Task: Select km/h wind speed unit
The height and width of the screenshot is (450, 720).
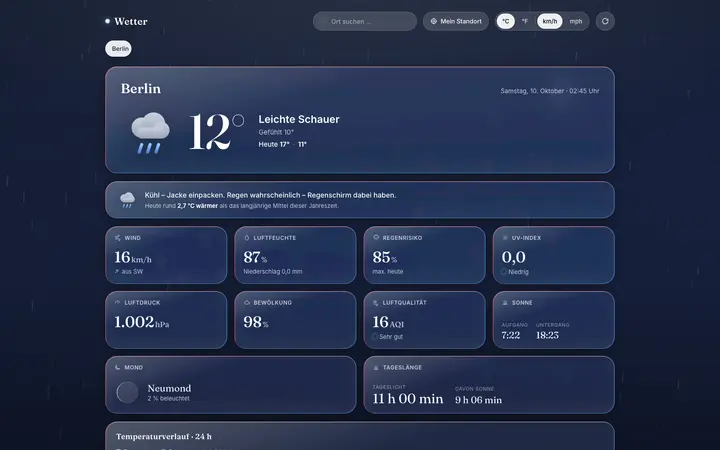Action: [x=550, y=21]
